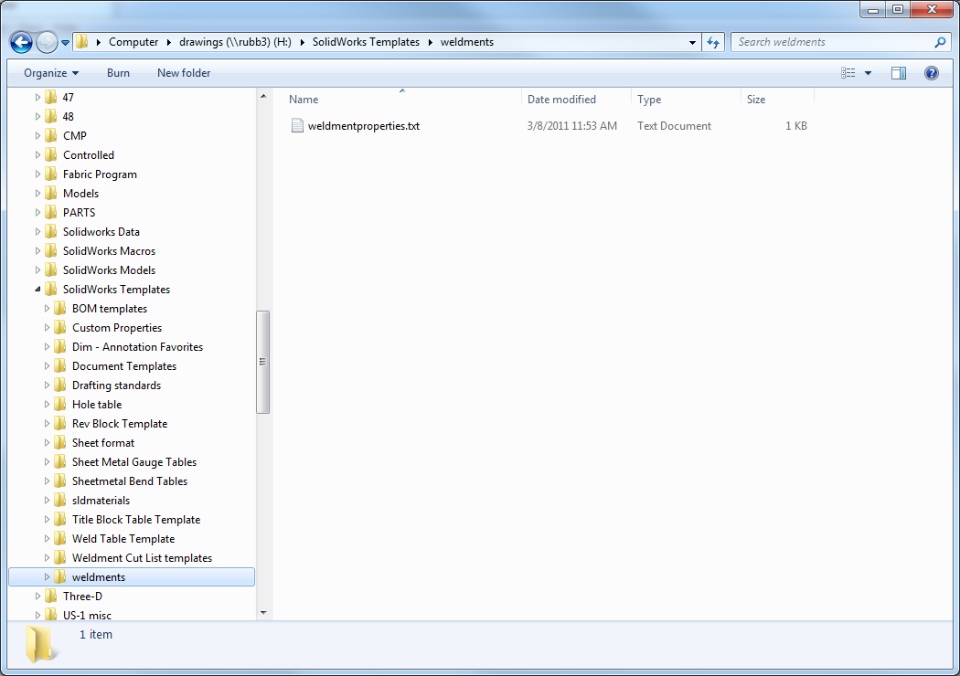This screenshot has width=960, height=676.
Task: Click the Change your view icon
Action: pos(848,73)
